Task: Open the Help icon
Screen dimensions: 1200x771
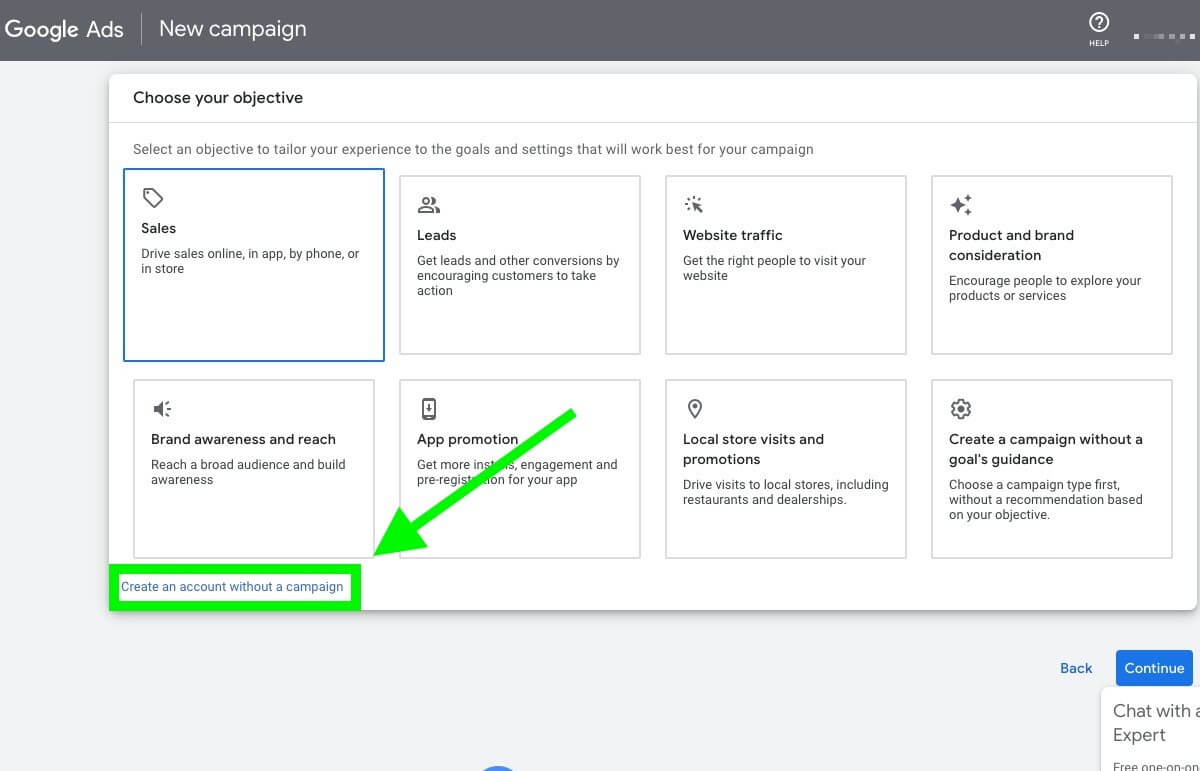Action: pyautogui.click(x=1098, y=23)
